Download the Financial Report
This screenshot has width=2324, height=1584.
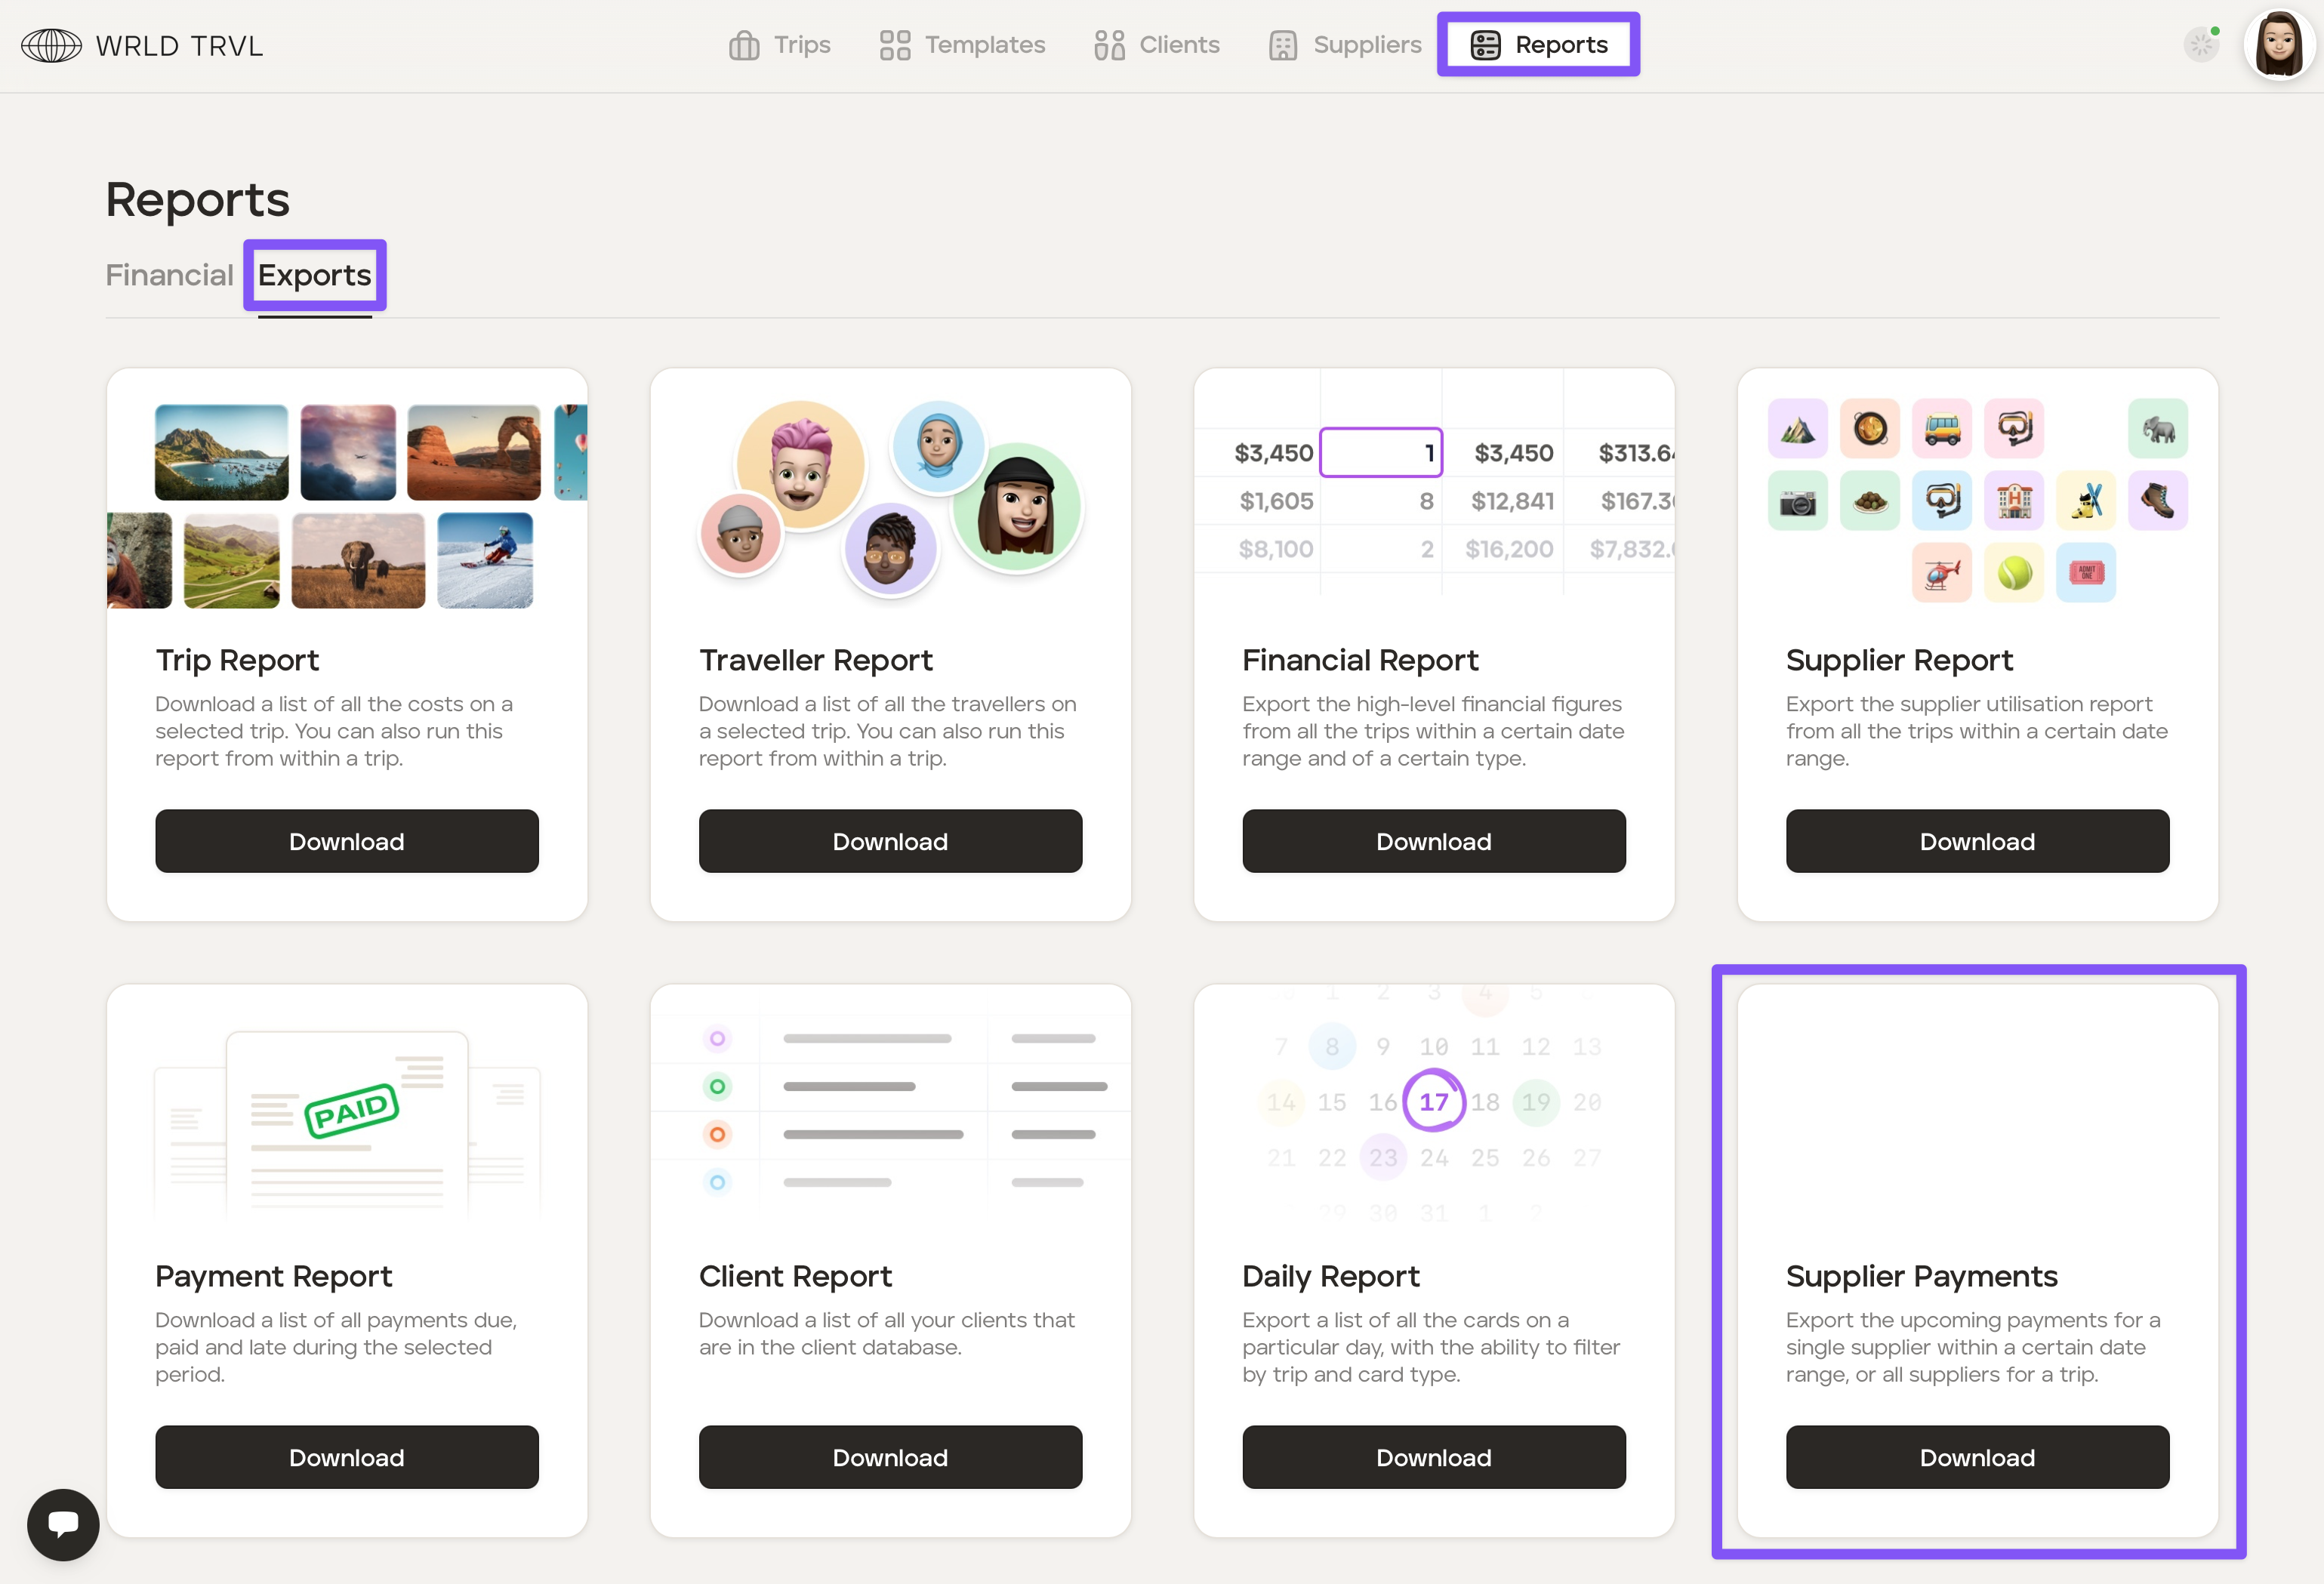[x=1433, y=841]
